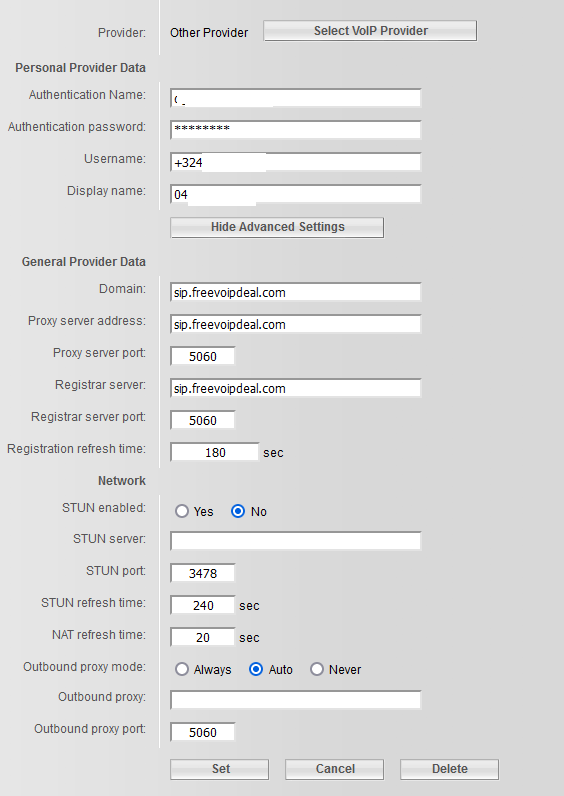The width and height of the screenshot is (564, 796).
Task: Set Outbound proxy mode to Always
Action: click(x=182, y=670)
